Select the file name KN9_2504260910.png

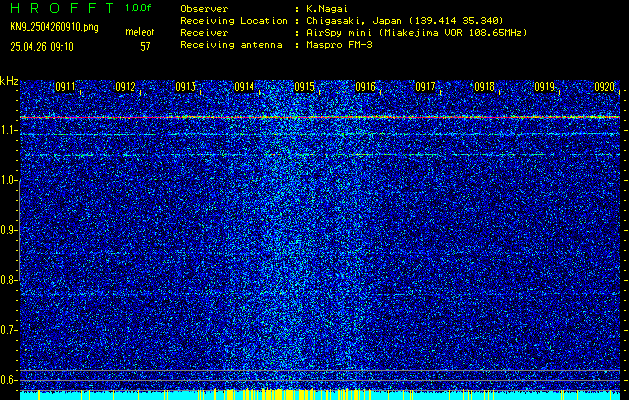point(54,28)
